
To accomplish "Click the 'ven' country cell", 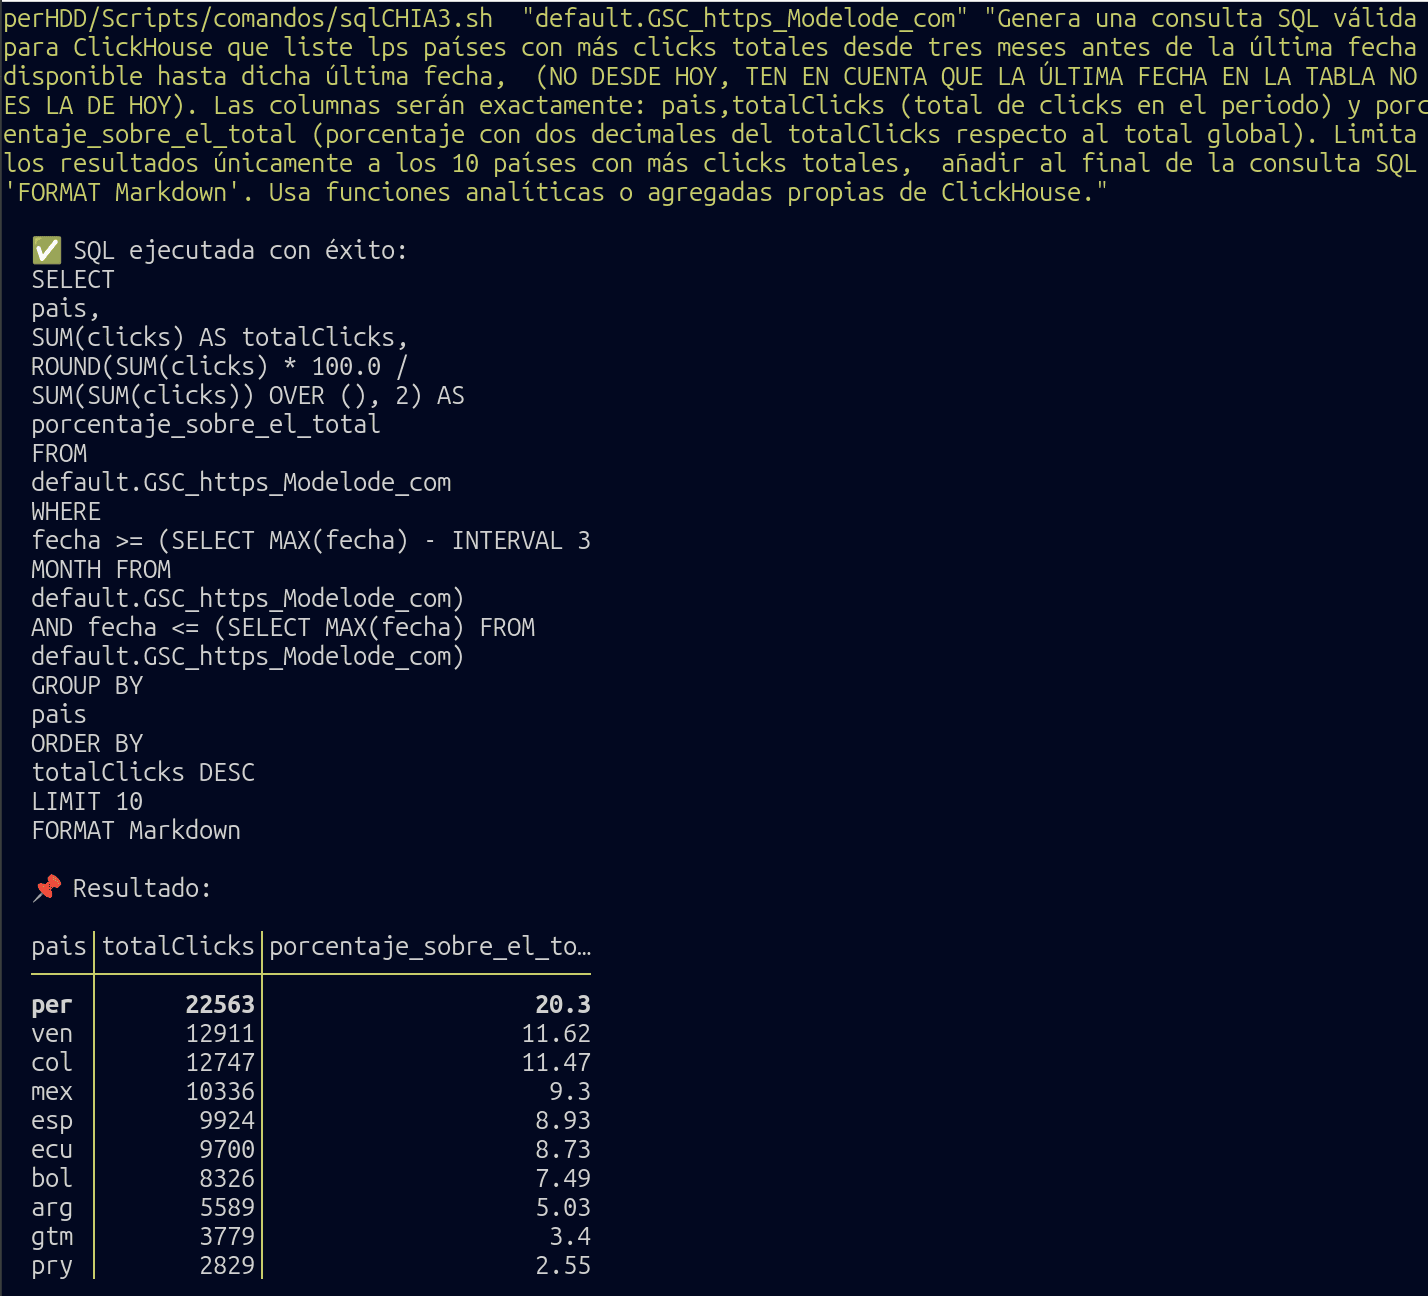I will 52,1034.
